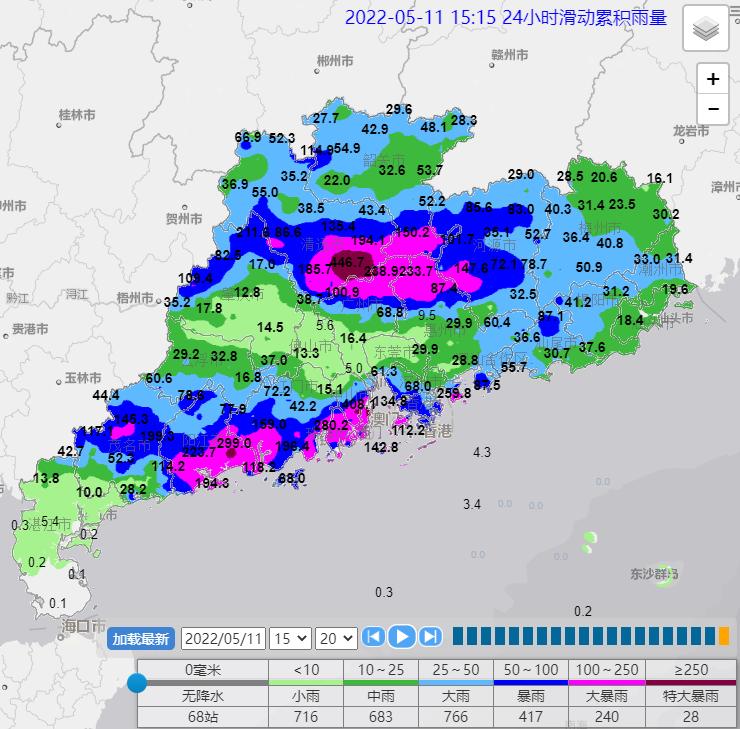Open the minute dropdown showing 20
Viewport: 740px width, 729px height.
click(x=336, y=638)
